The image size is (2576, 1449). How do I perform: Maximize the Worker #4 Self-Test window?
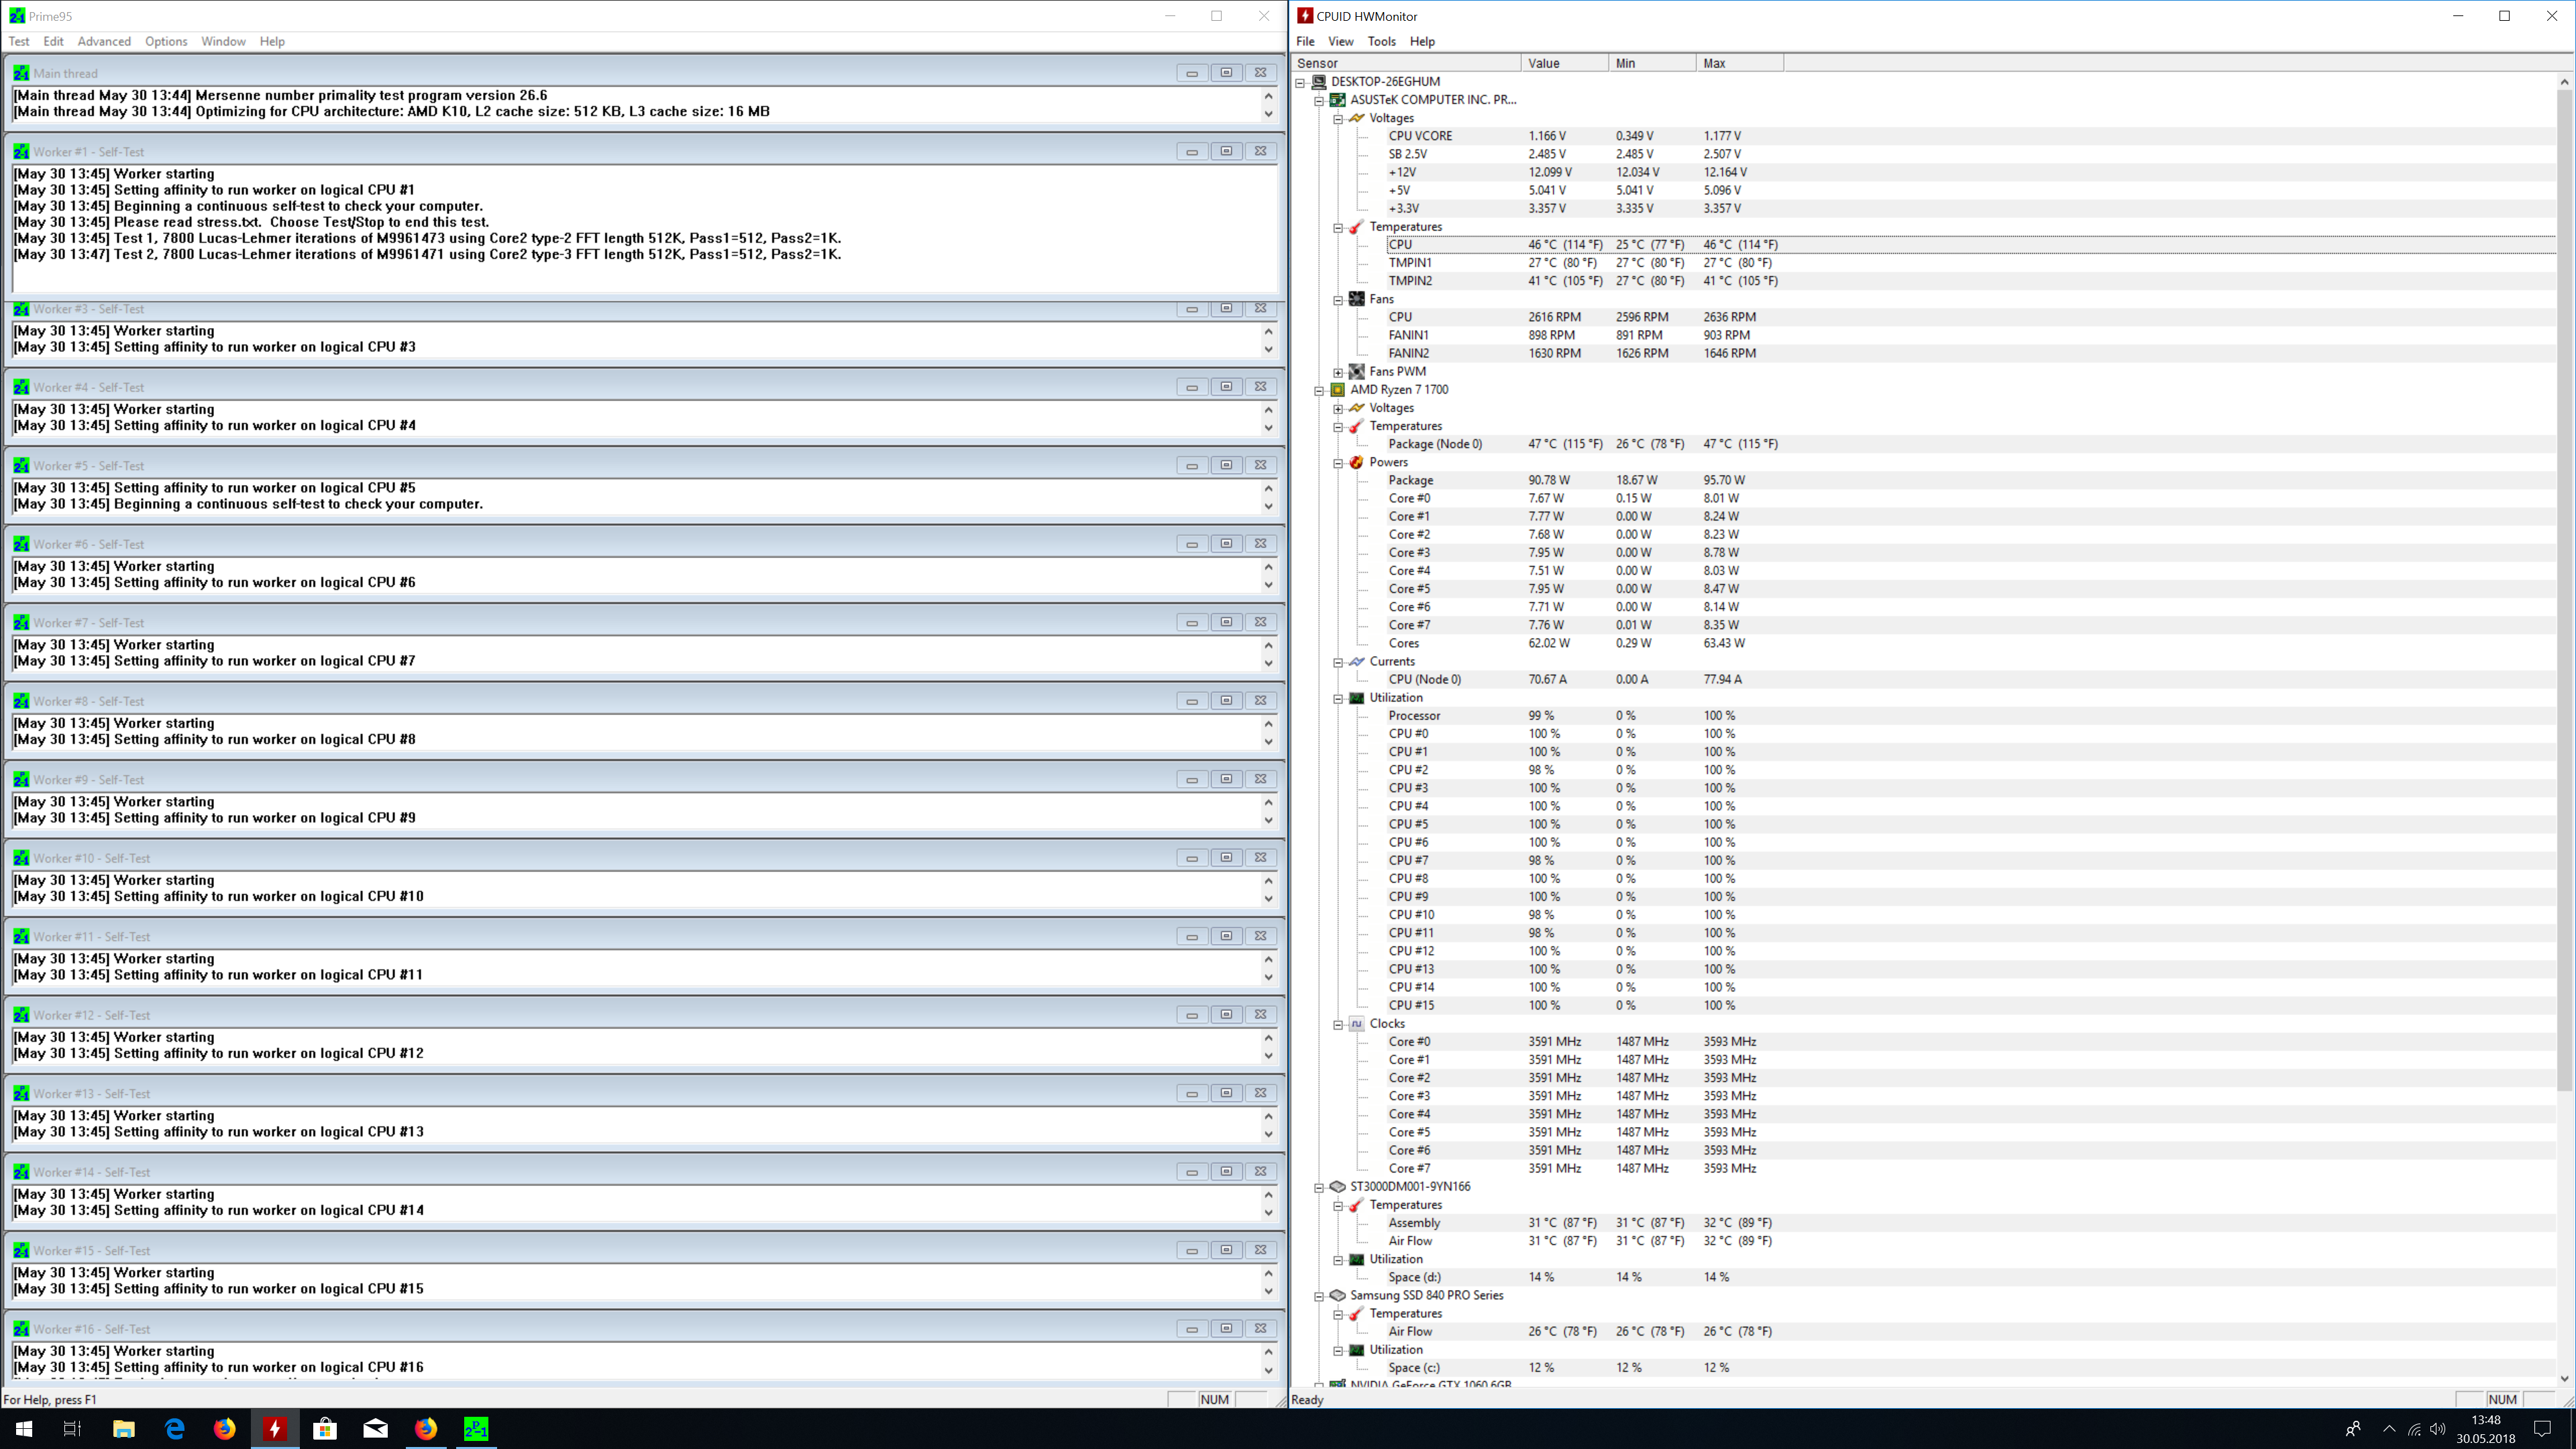[1226, 387]
